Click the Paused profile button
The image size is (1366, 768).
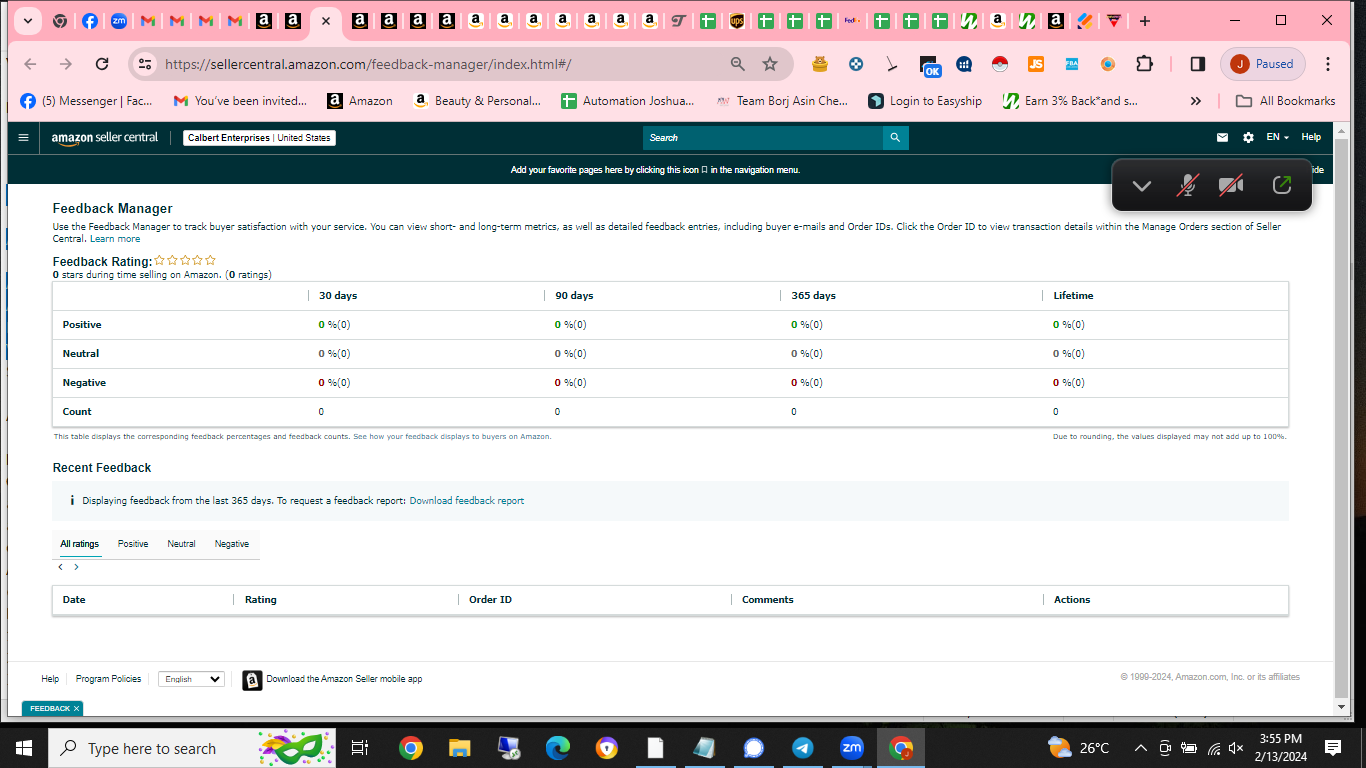[x=1263, y=64]
